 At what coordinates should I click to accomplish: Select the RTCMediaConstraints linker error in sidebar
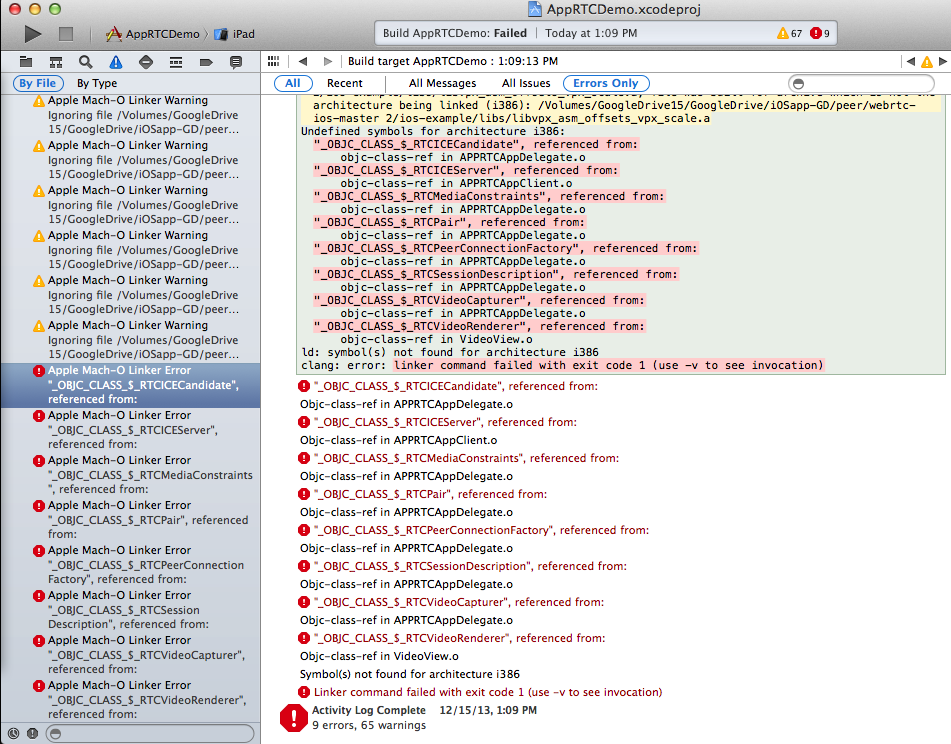[131, 475]
